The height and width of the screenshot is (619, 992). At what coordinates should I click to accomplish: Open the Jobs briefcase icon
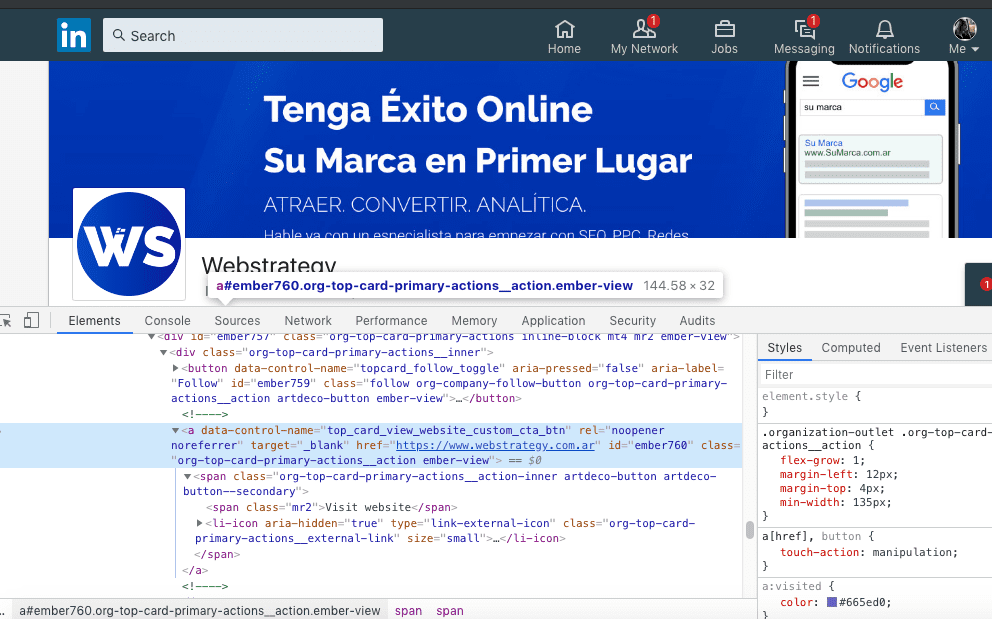click(724, 37)
